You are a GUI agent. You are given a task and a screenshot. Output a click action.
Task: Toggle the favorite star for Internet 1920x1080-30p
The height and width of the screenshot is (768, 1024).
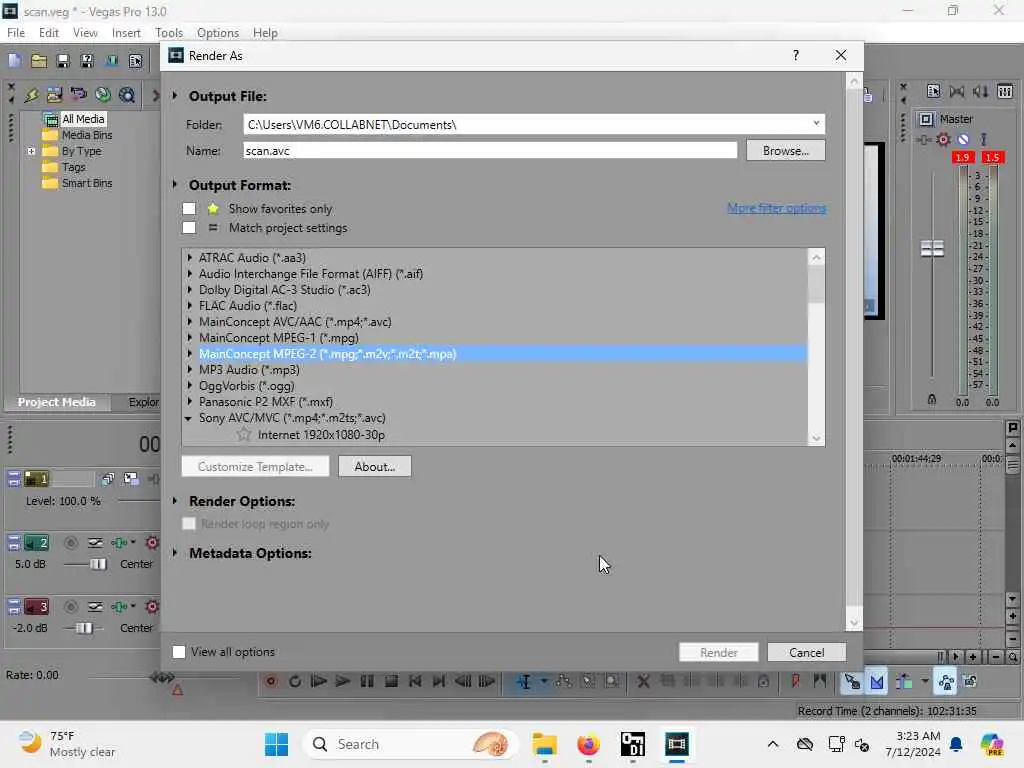click(x=244, y=434)
